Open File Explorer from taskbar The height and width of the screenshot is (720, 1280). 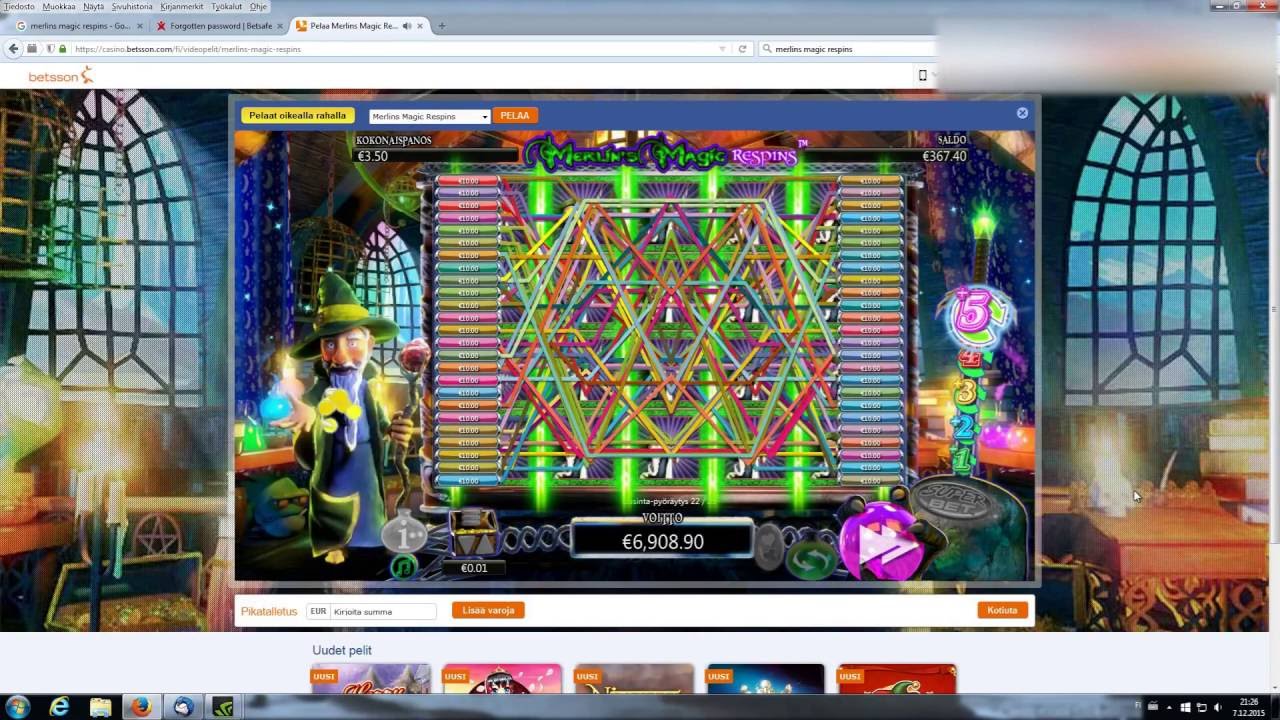pos(101,707)
